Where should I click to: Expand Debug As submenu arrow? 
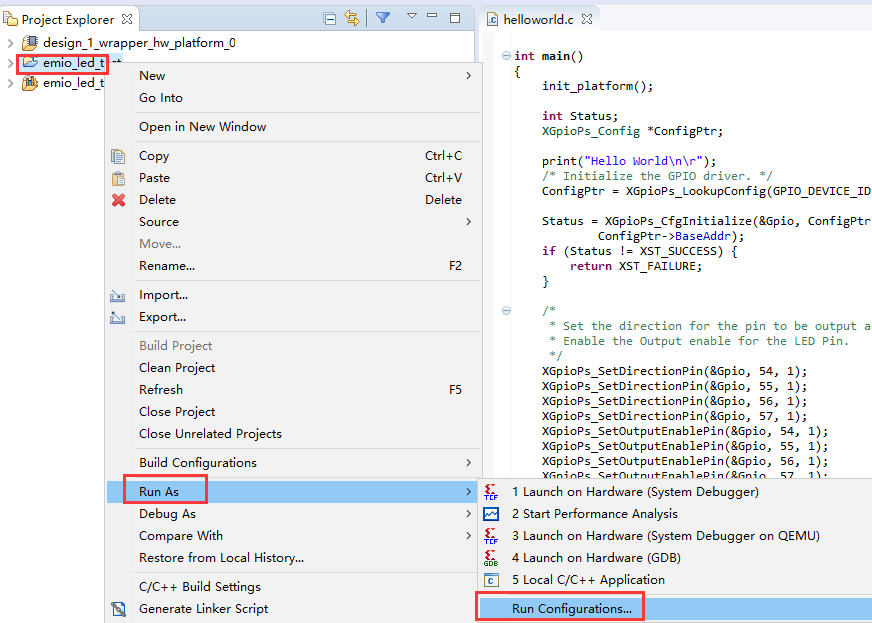pyautogui.click(x=469, y=514)
